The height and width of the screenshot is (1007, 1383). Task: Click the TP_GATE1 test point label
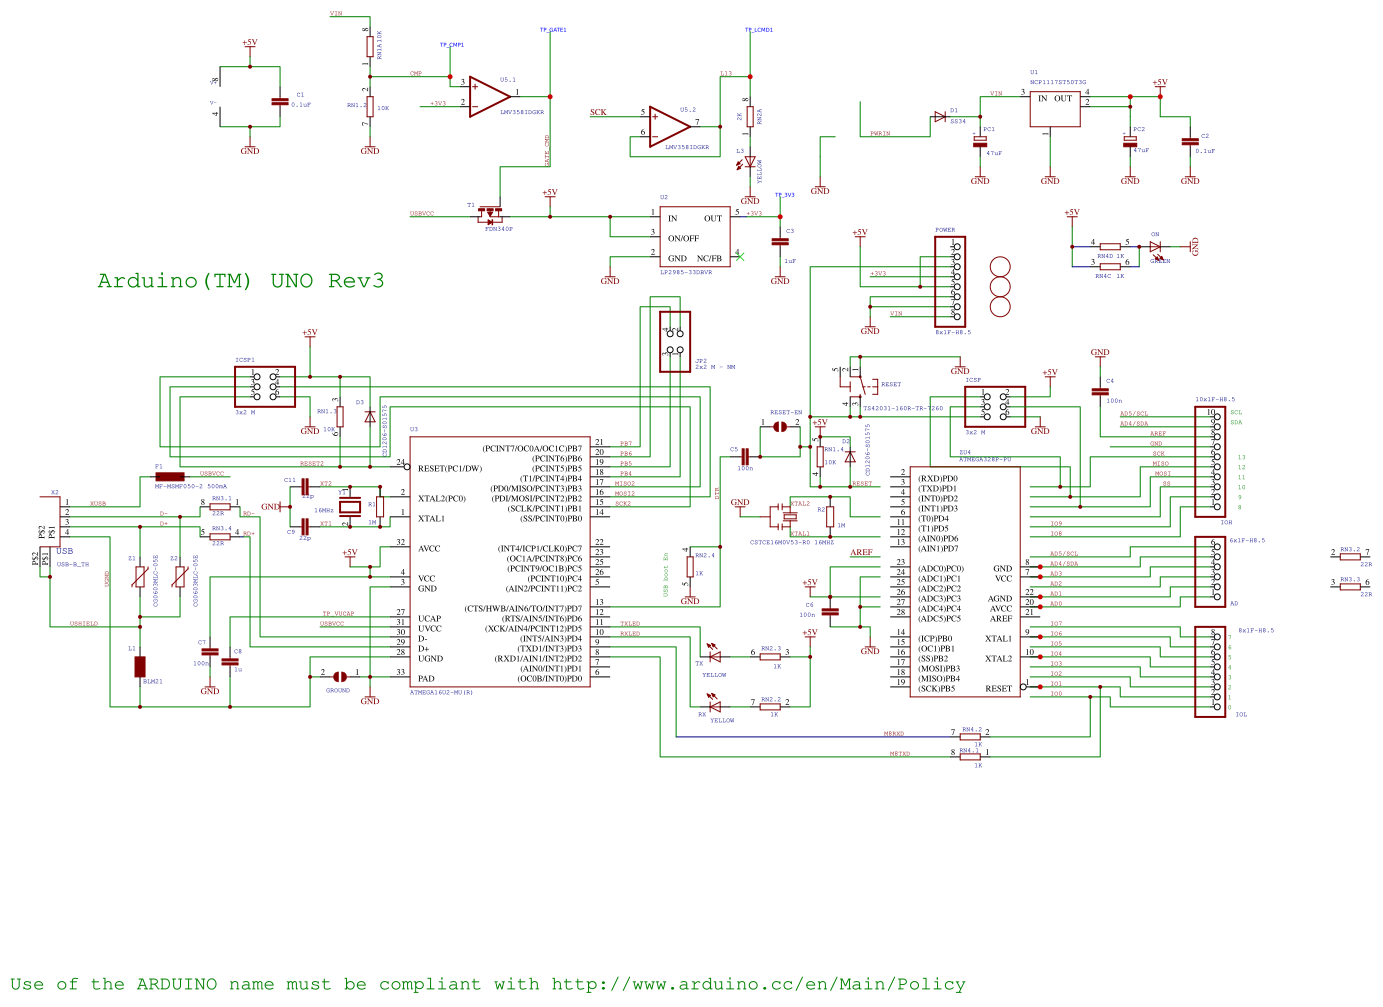point(553,30)
